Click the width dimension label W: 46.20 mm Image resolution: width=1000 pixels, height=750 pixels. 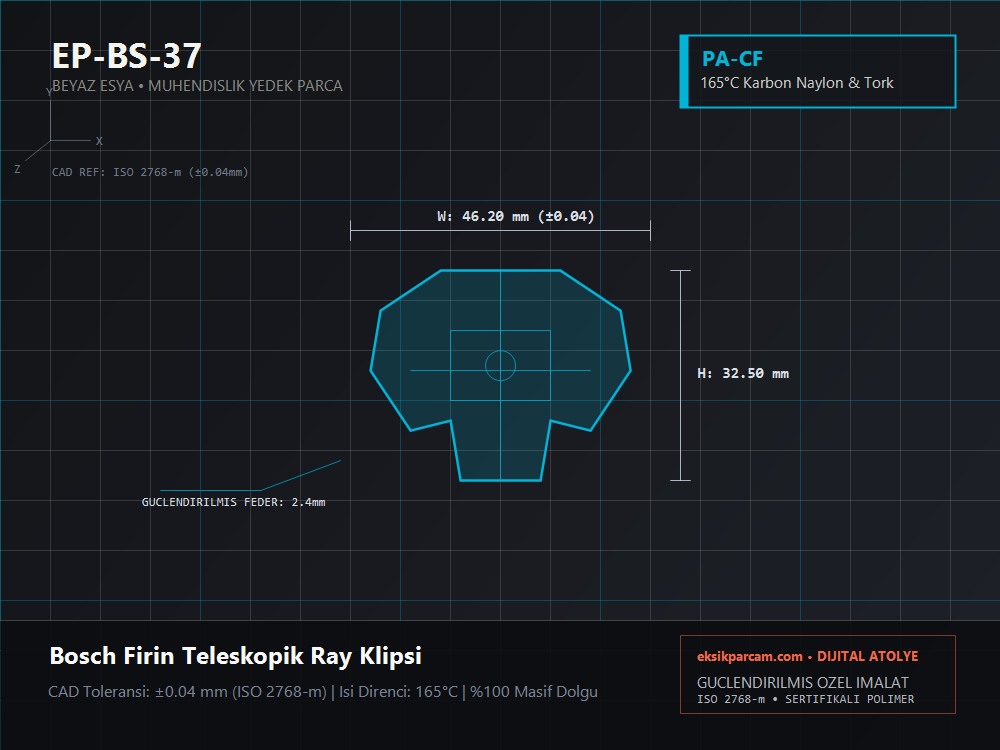click(x=515, y=216)
